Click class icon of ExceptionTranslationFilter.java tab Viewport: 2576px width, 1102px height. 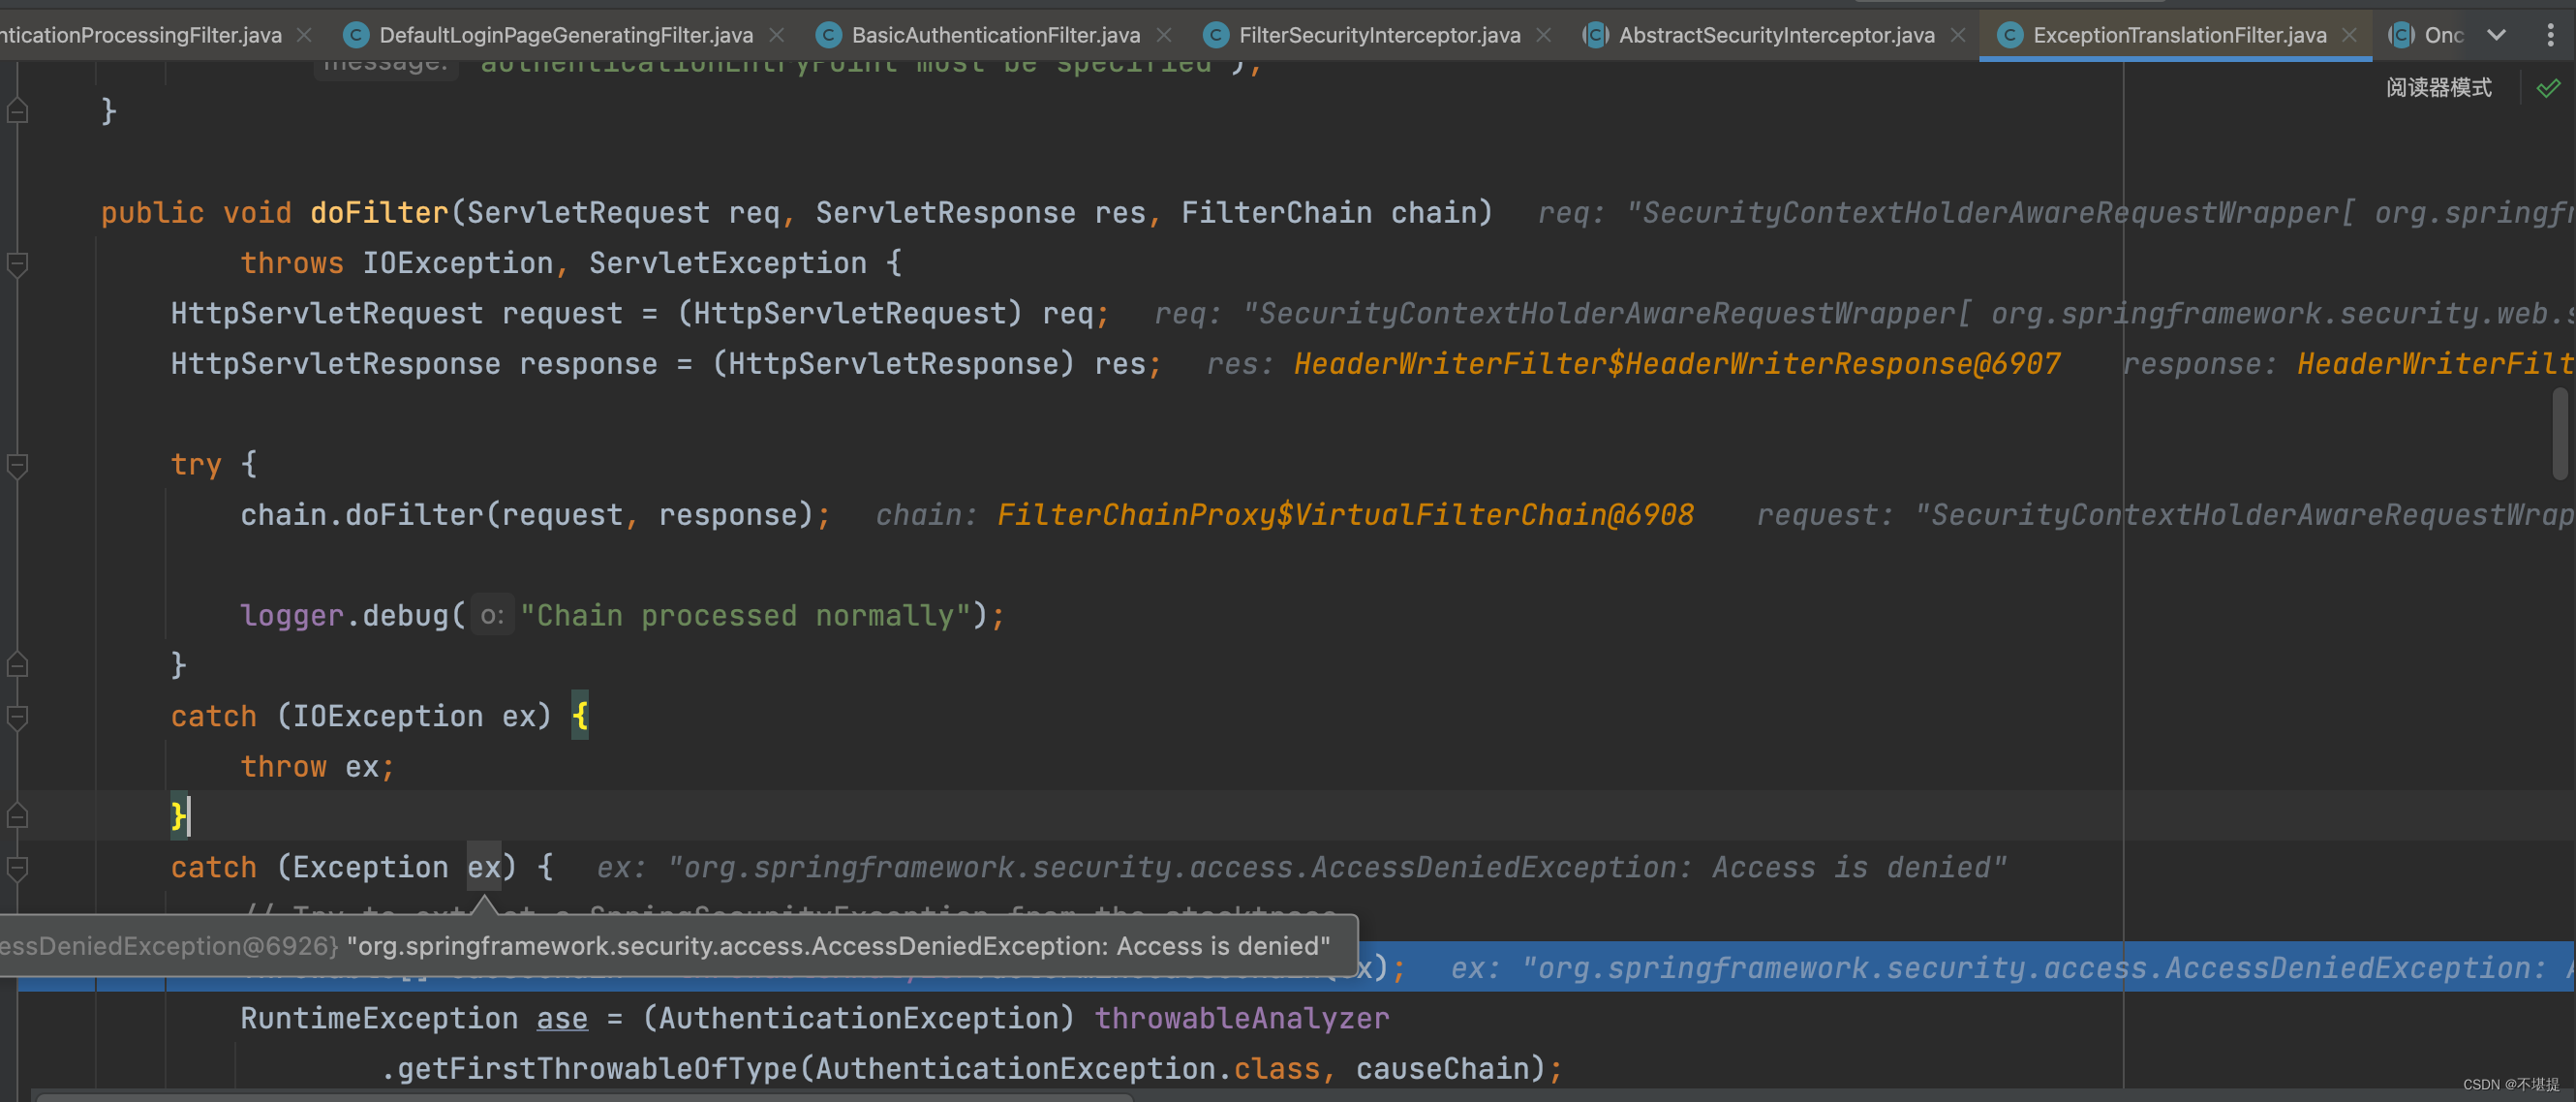pos(2009,35)
